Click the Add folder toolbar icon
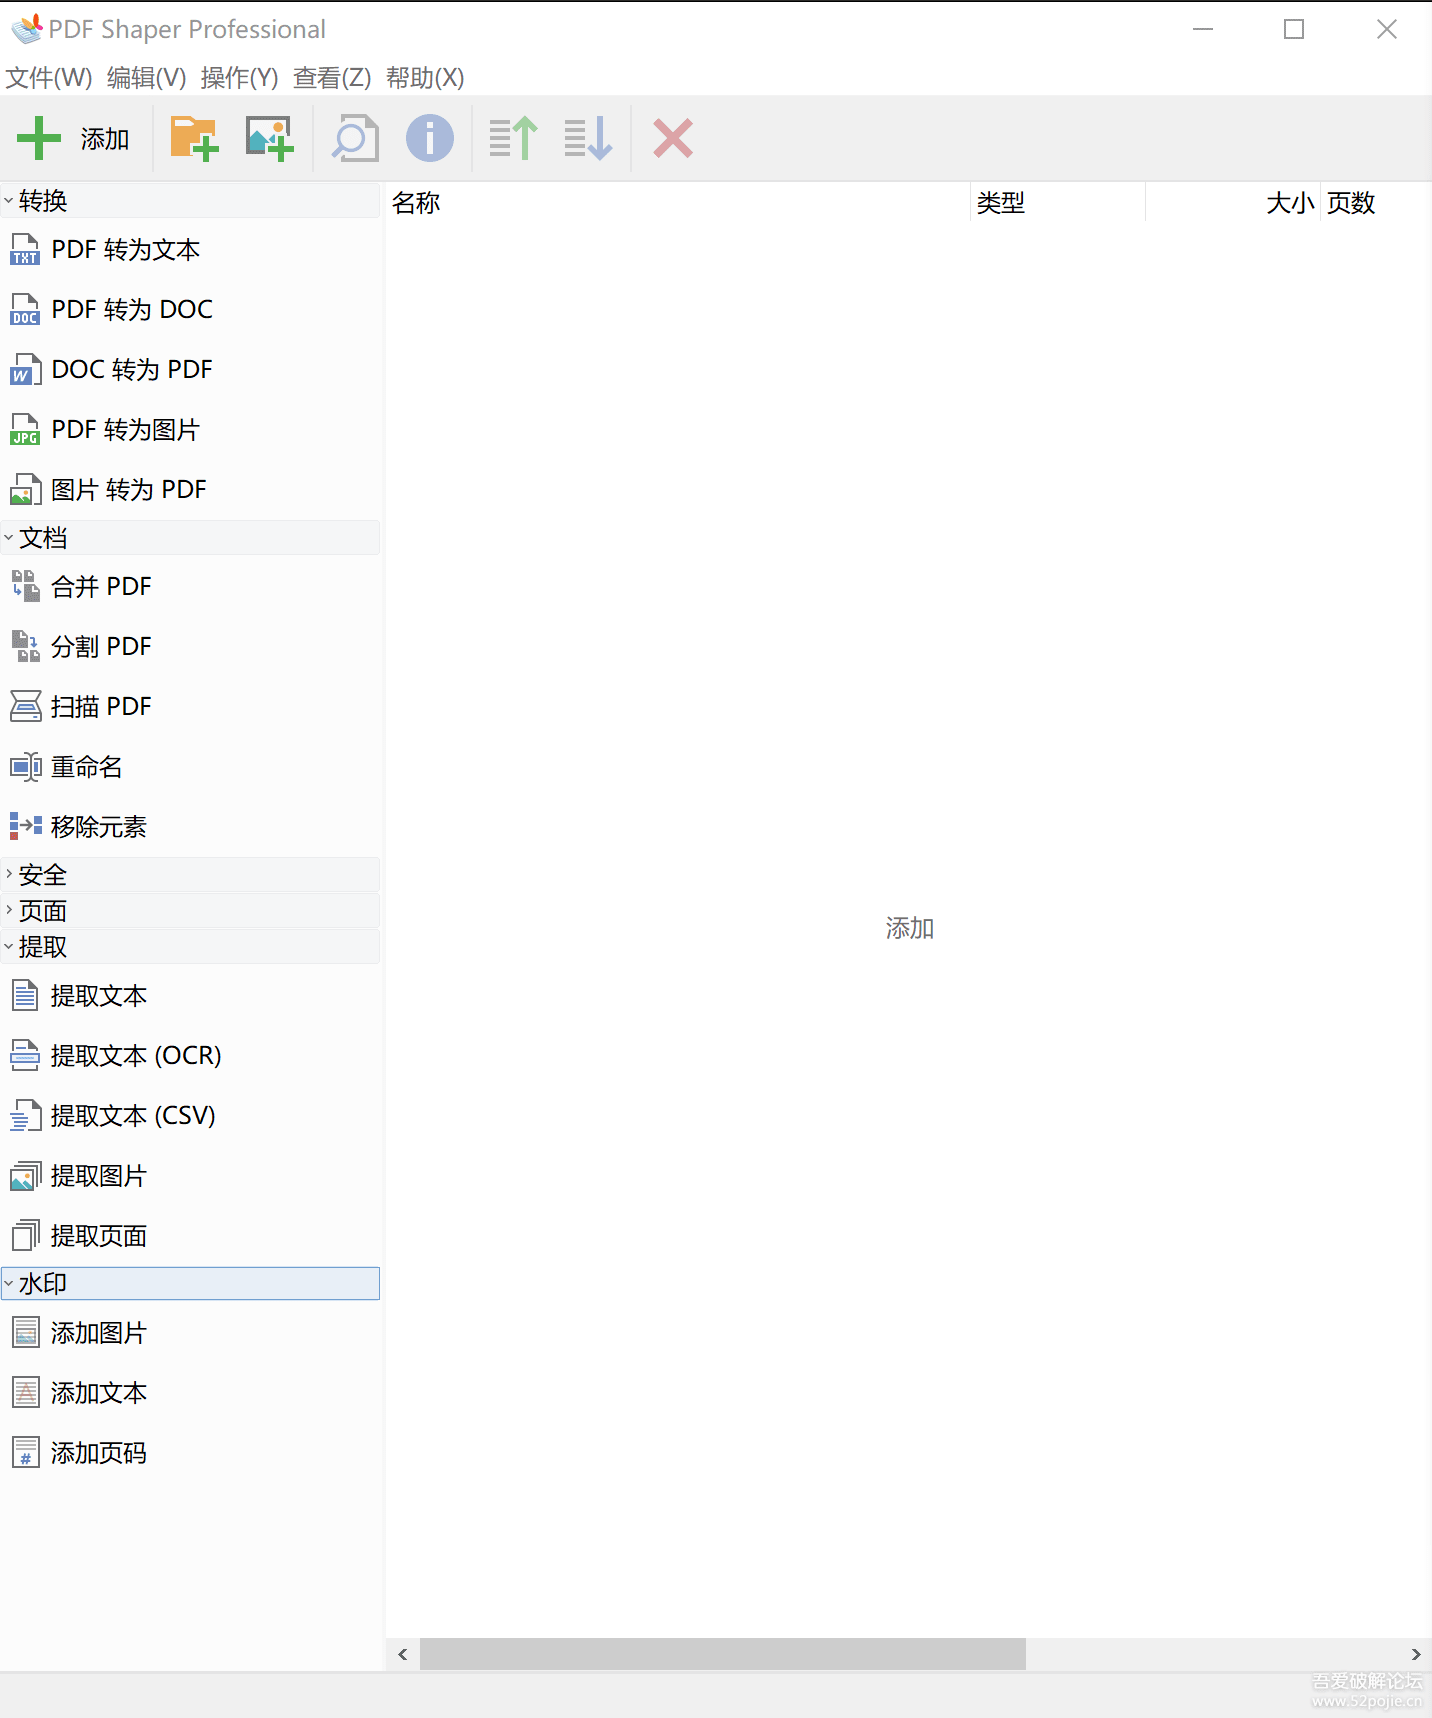Image resolution: width=1432 pixels, height=1718 pixels. pos(194,138)
